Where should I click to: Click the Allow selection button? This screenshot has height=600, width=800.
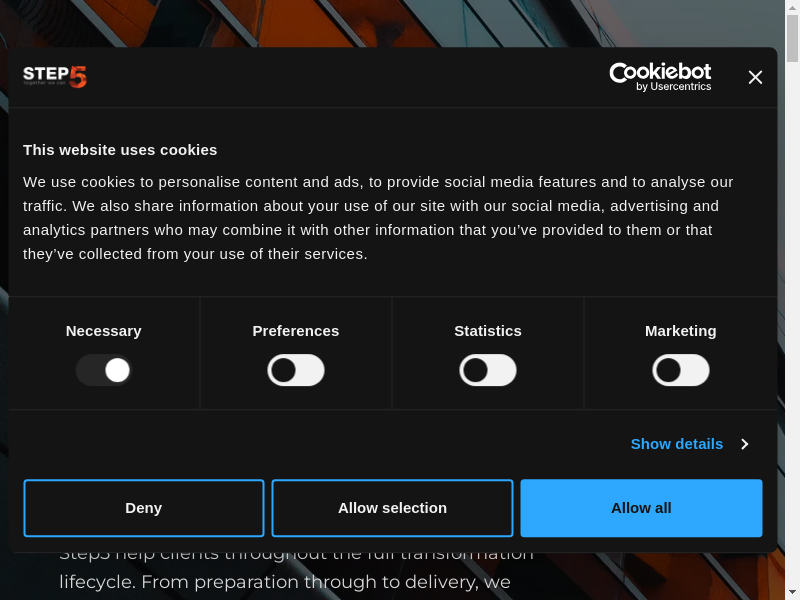click(392, 508)
